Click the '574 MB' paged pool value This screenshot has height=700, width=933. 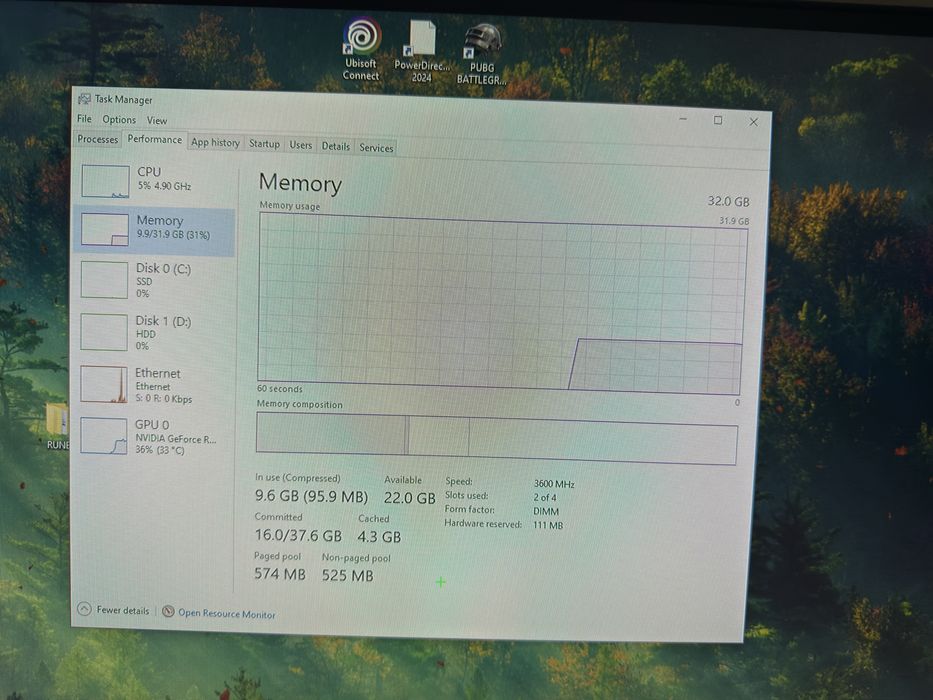click(280, 574)
